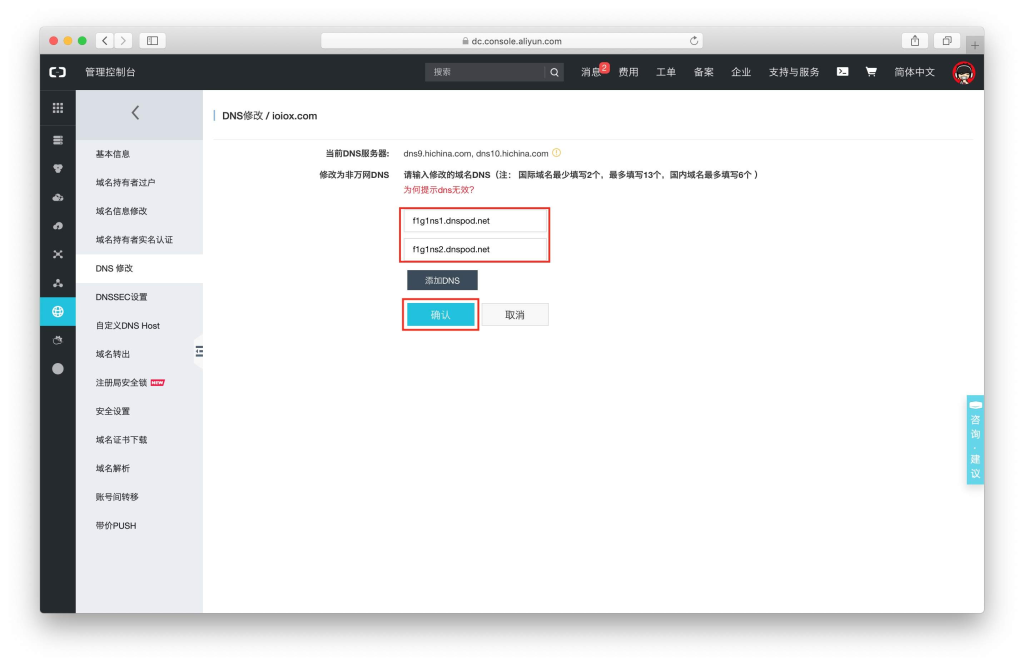1024x666 pixels.
Task: Open the 简体中文 language selector
Action: 914,72
